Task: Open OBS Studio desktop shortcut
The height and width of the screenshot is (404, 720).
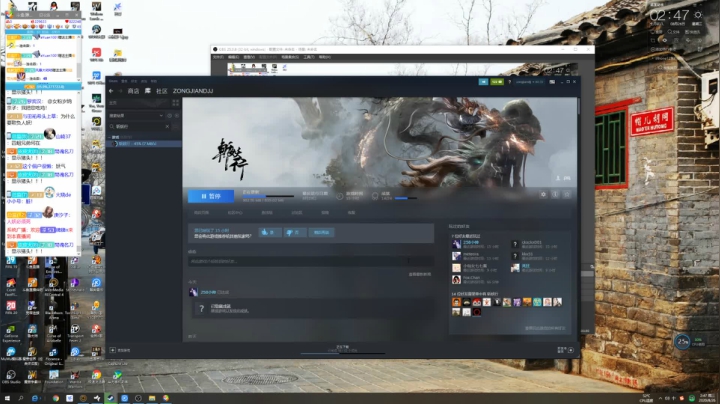Action: click(x=11, y=376)
